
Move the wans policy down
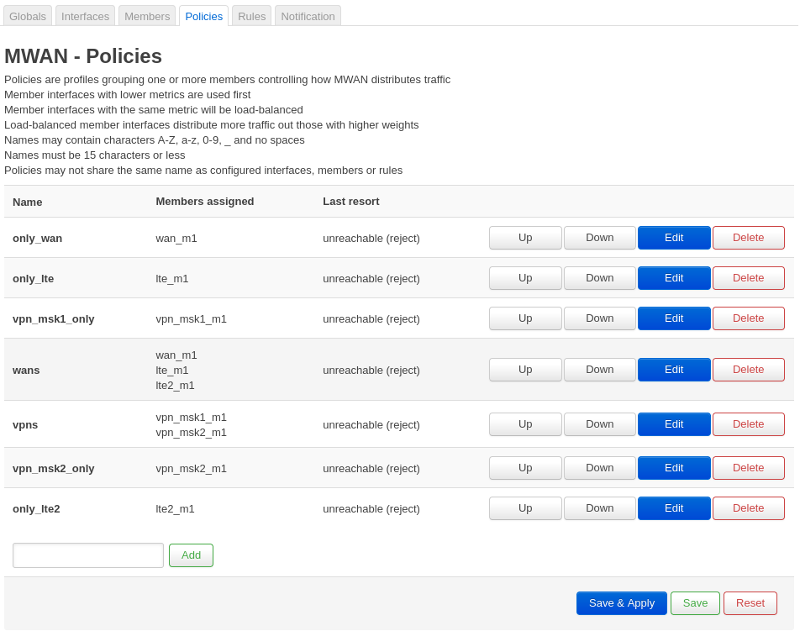click(x=599, y=370)
